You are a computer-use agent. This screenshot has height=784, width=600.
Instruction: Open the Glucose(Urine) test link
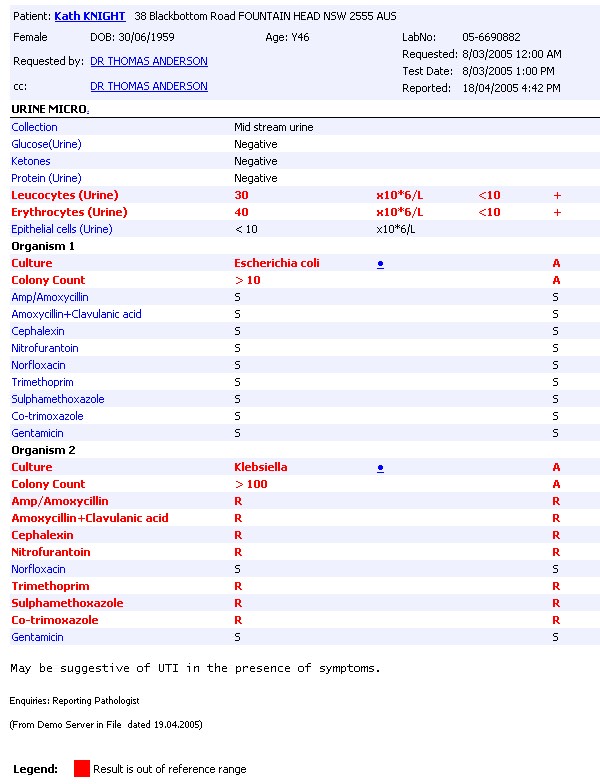pyautogui.click(x=46, y=145)
